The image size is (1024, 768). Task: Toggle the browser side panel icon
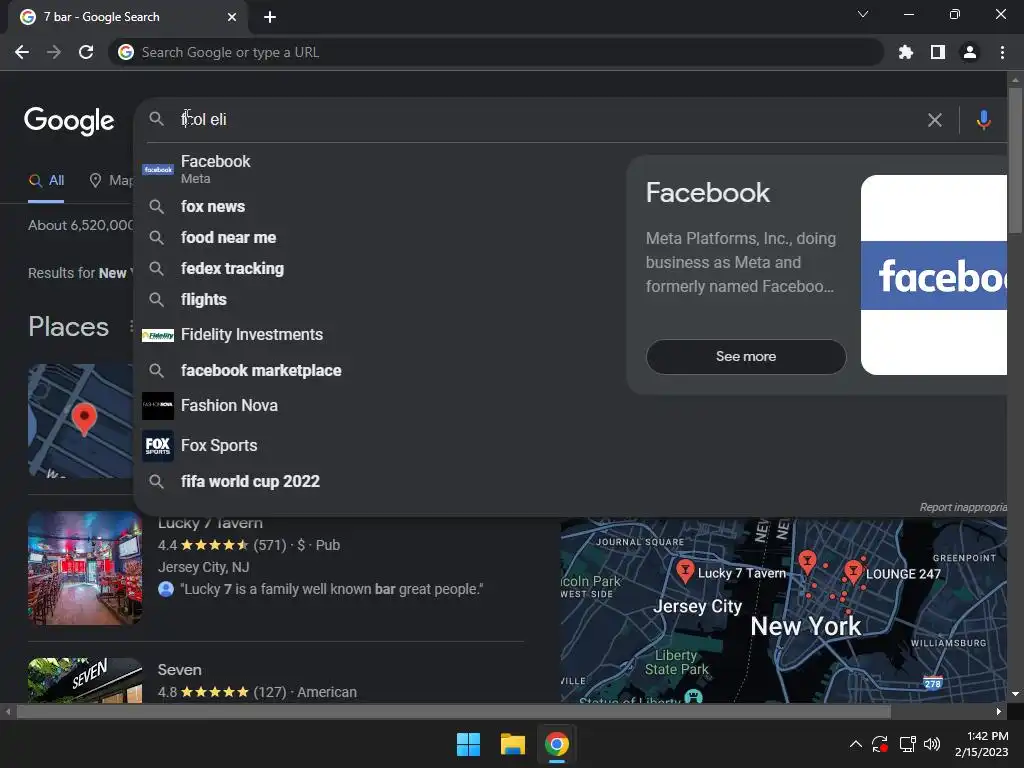pos(938,52)
